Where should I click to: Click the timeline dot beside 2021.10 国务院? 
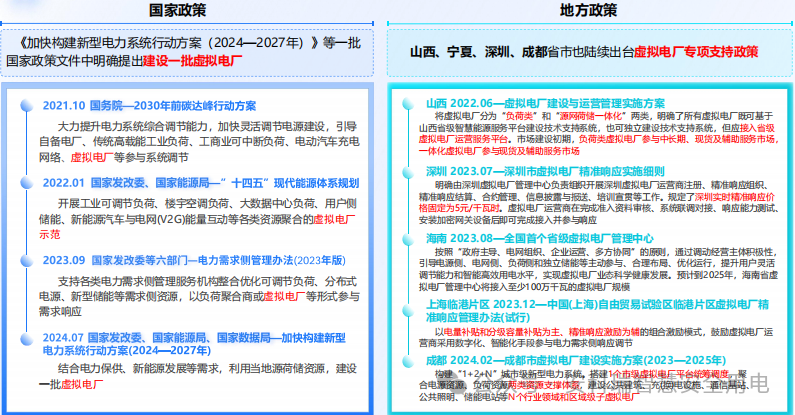[27, 105]
